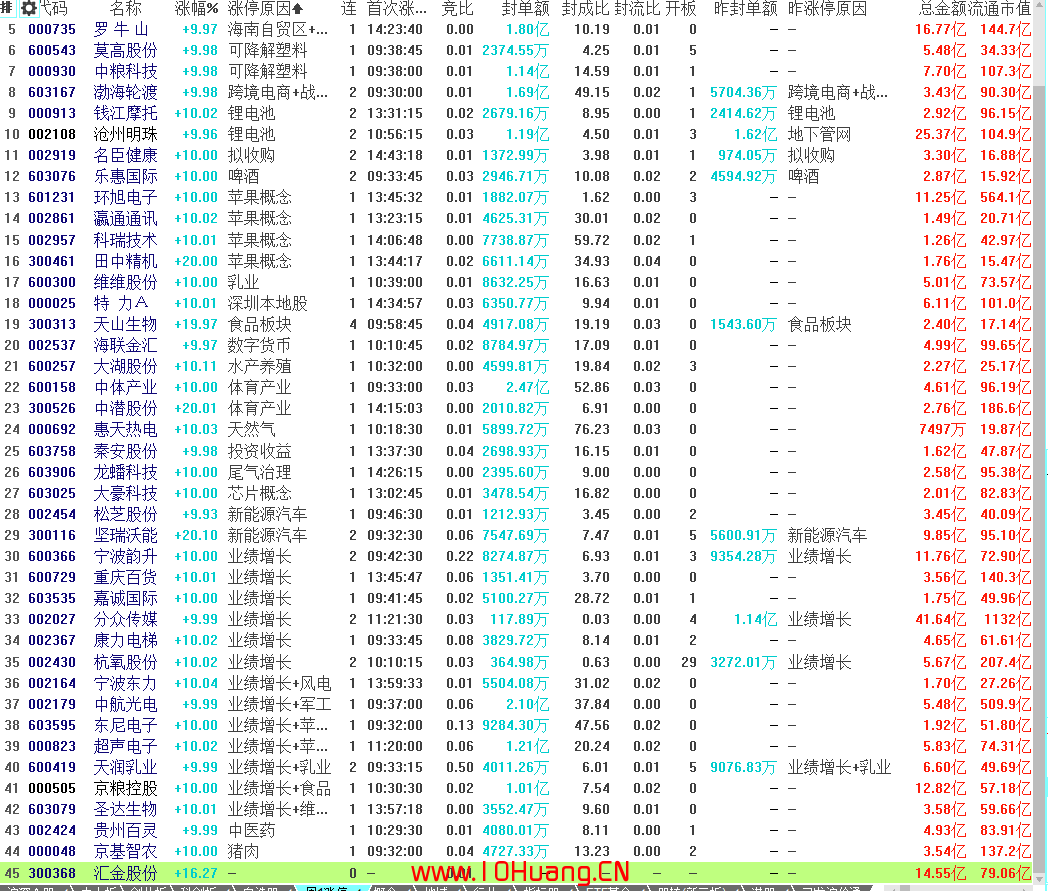The height and width of the screenshot is (891, 1048).
Task: Select stock code 300116
Action: [x=52, y=535]
